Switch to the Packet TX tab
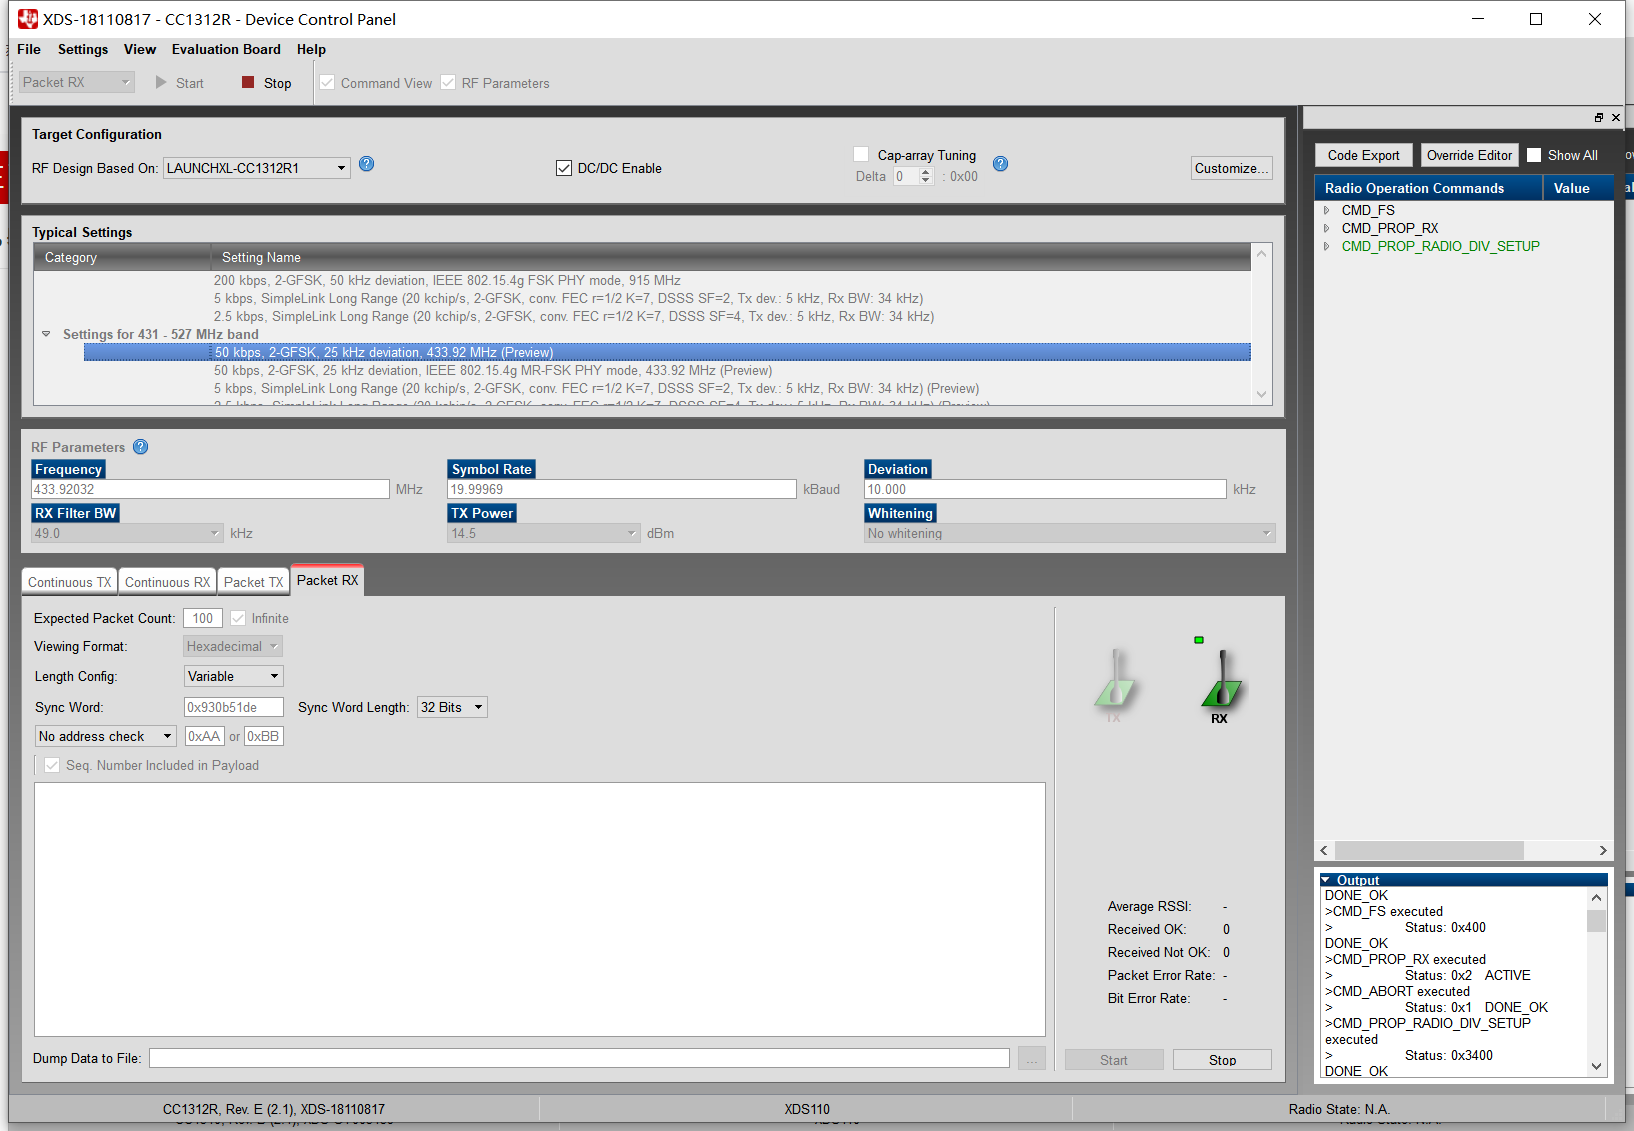 [254, 582]
